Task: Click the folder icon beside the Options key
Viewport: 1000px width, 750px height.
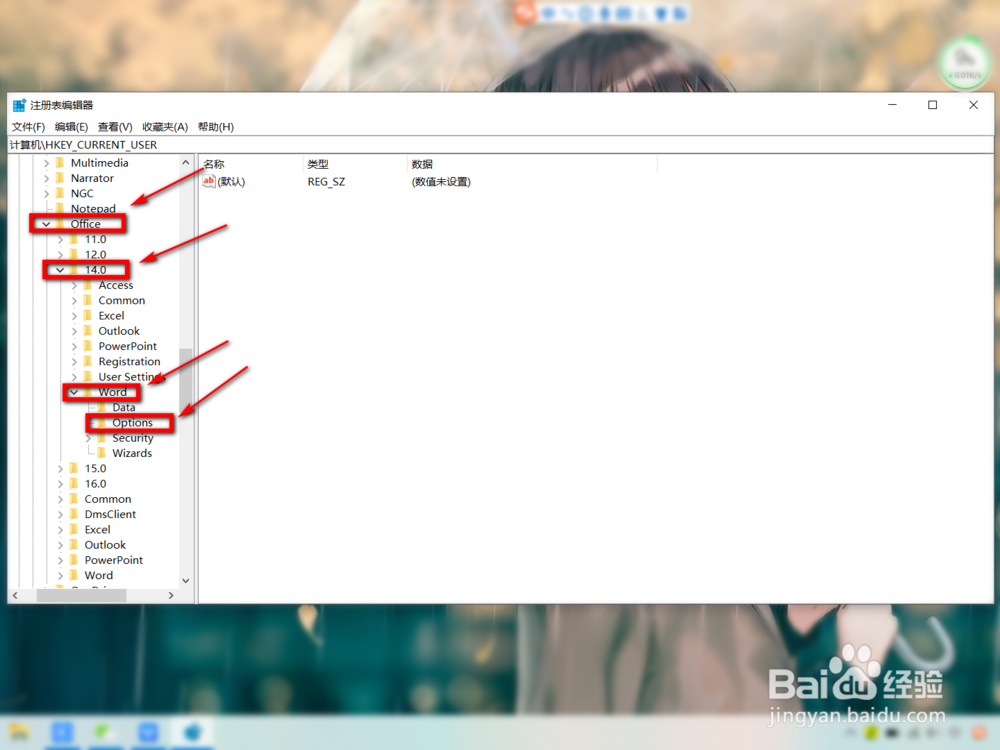Action: [x=100, y=422]
